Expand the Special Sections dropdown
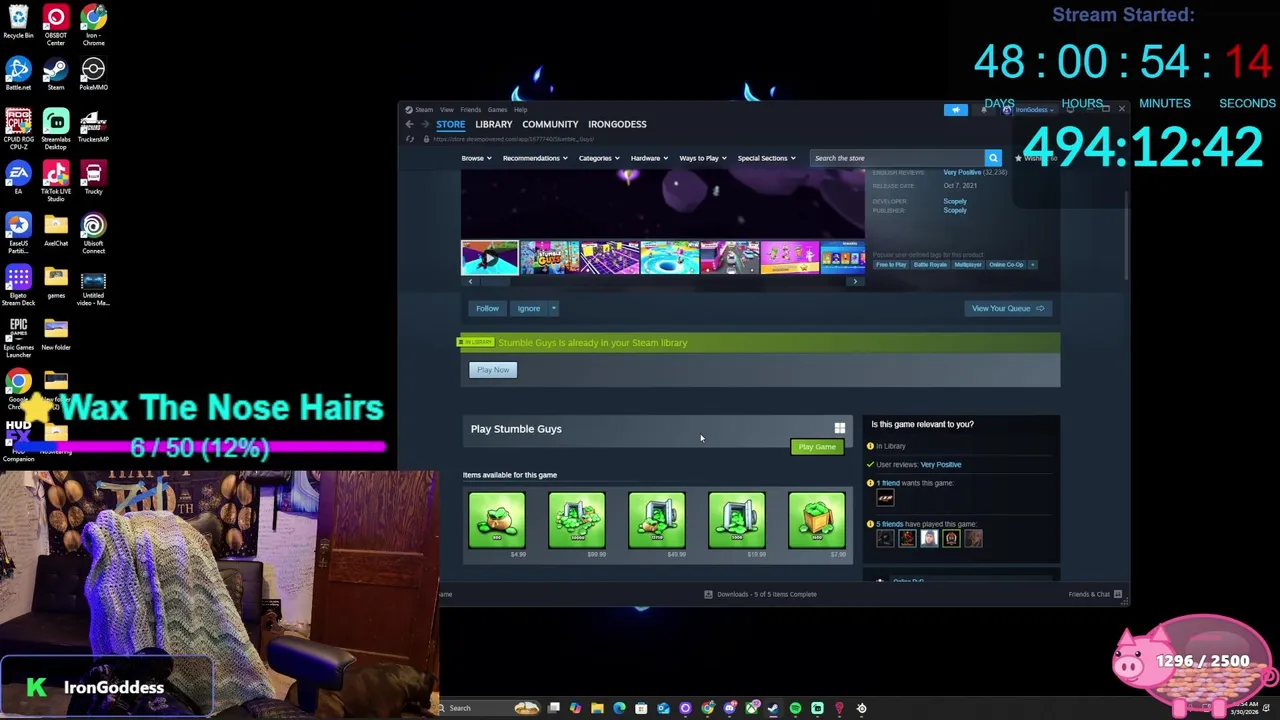 767,158
